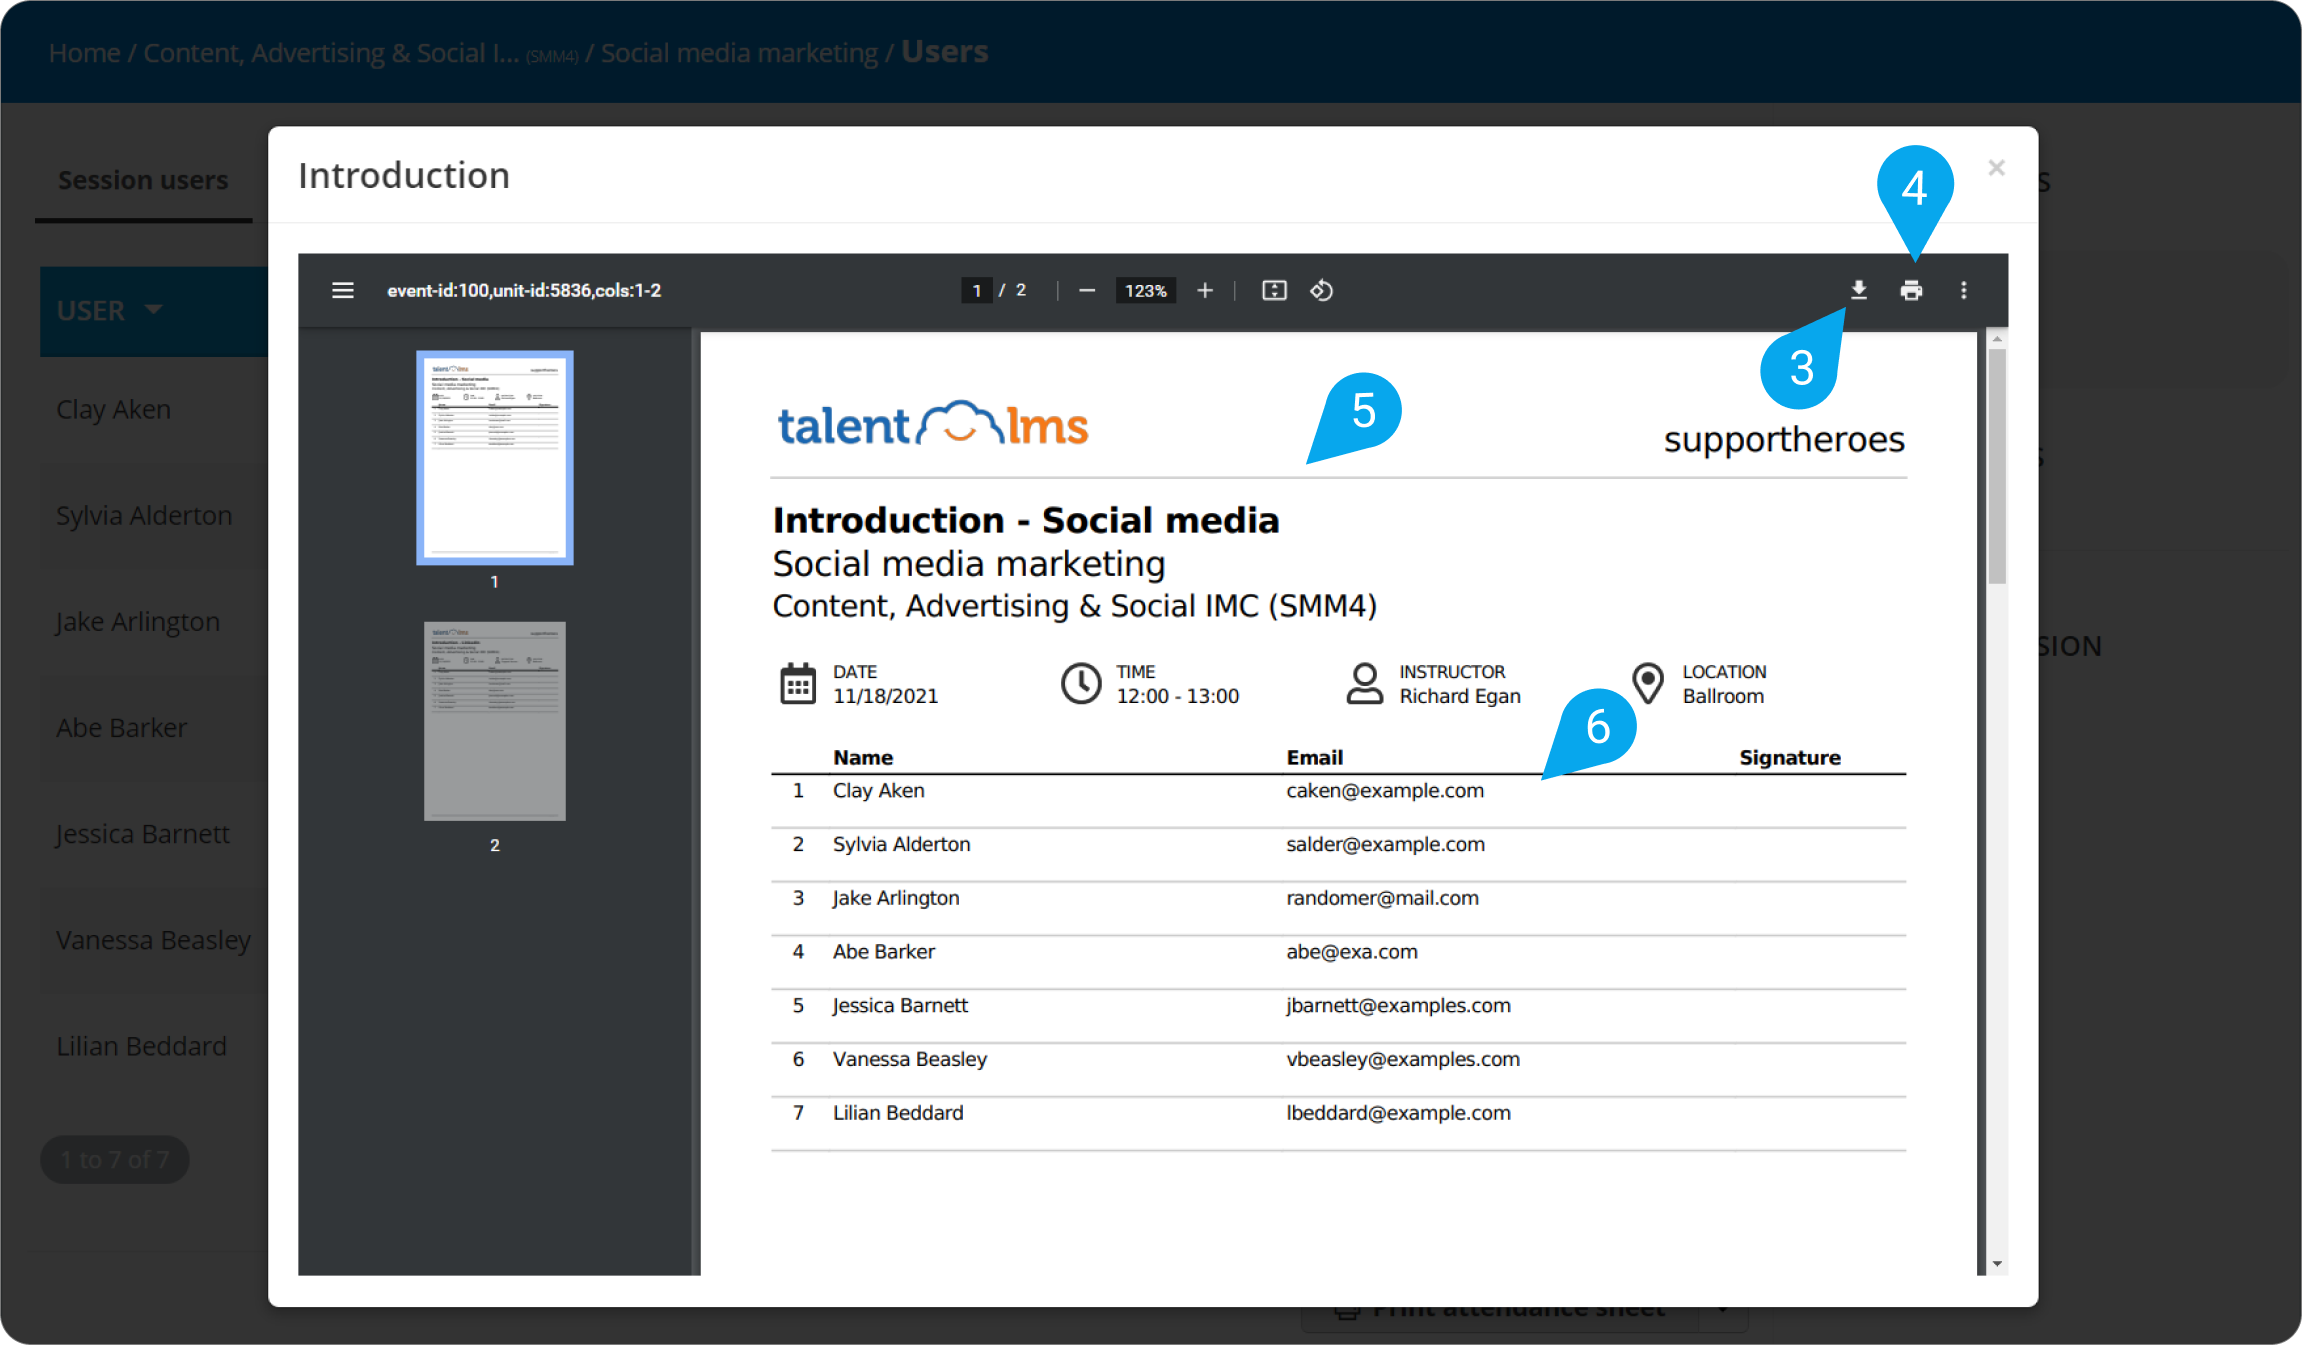
Task: Click the TalentLMS logo in document
Action: pos(932,424)
